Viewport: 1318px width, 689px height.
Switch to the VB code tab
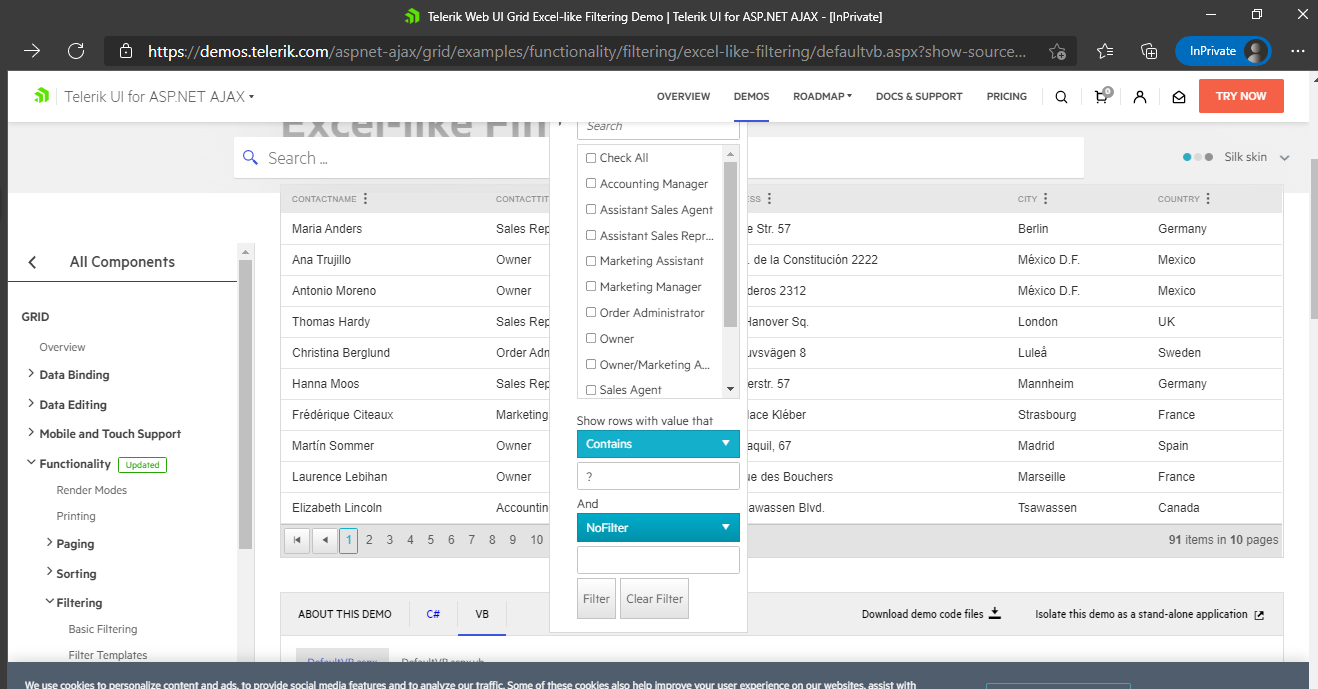point(482,614)
